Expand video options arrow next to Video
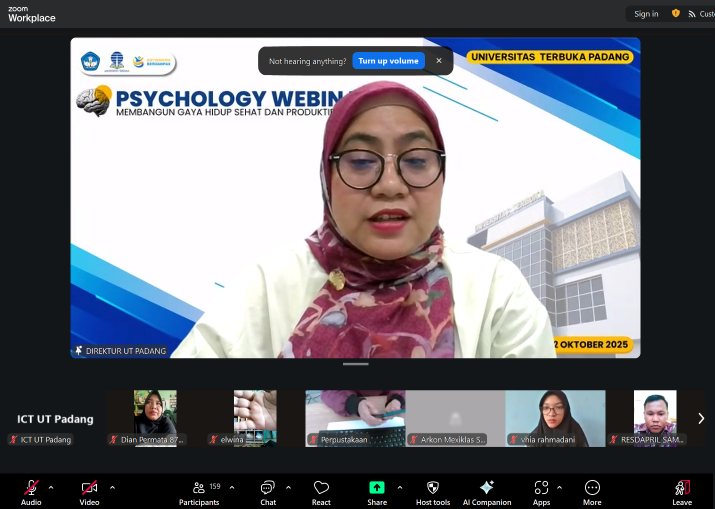Viewport: 715px width, 509px height. [112, 487]
